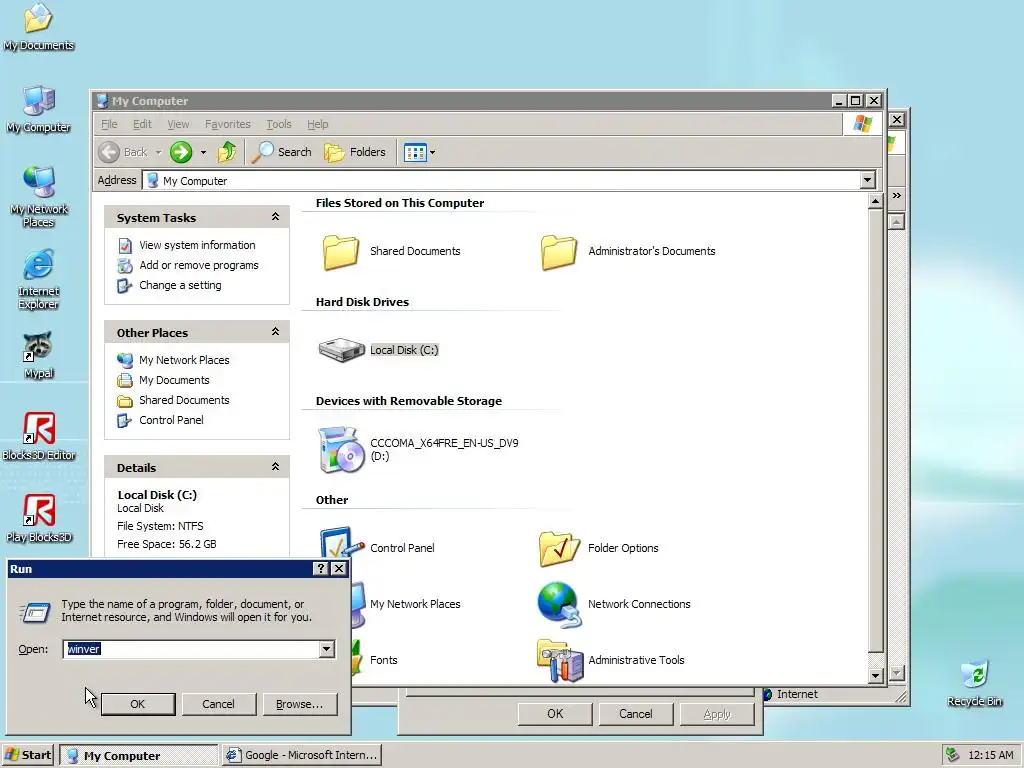Image resolution: width=1024 pixels, height=768 pixels.
Task: Expand the Run dialog Open dropdown
Action: (x=327, y=649)
